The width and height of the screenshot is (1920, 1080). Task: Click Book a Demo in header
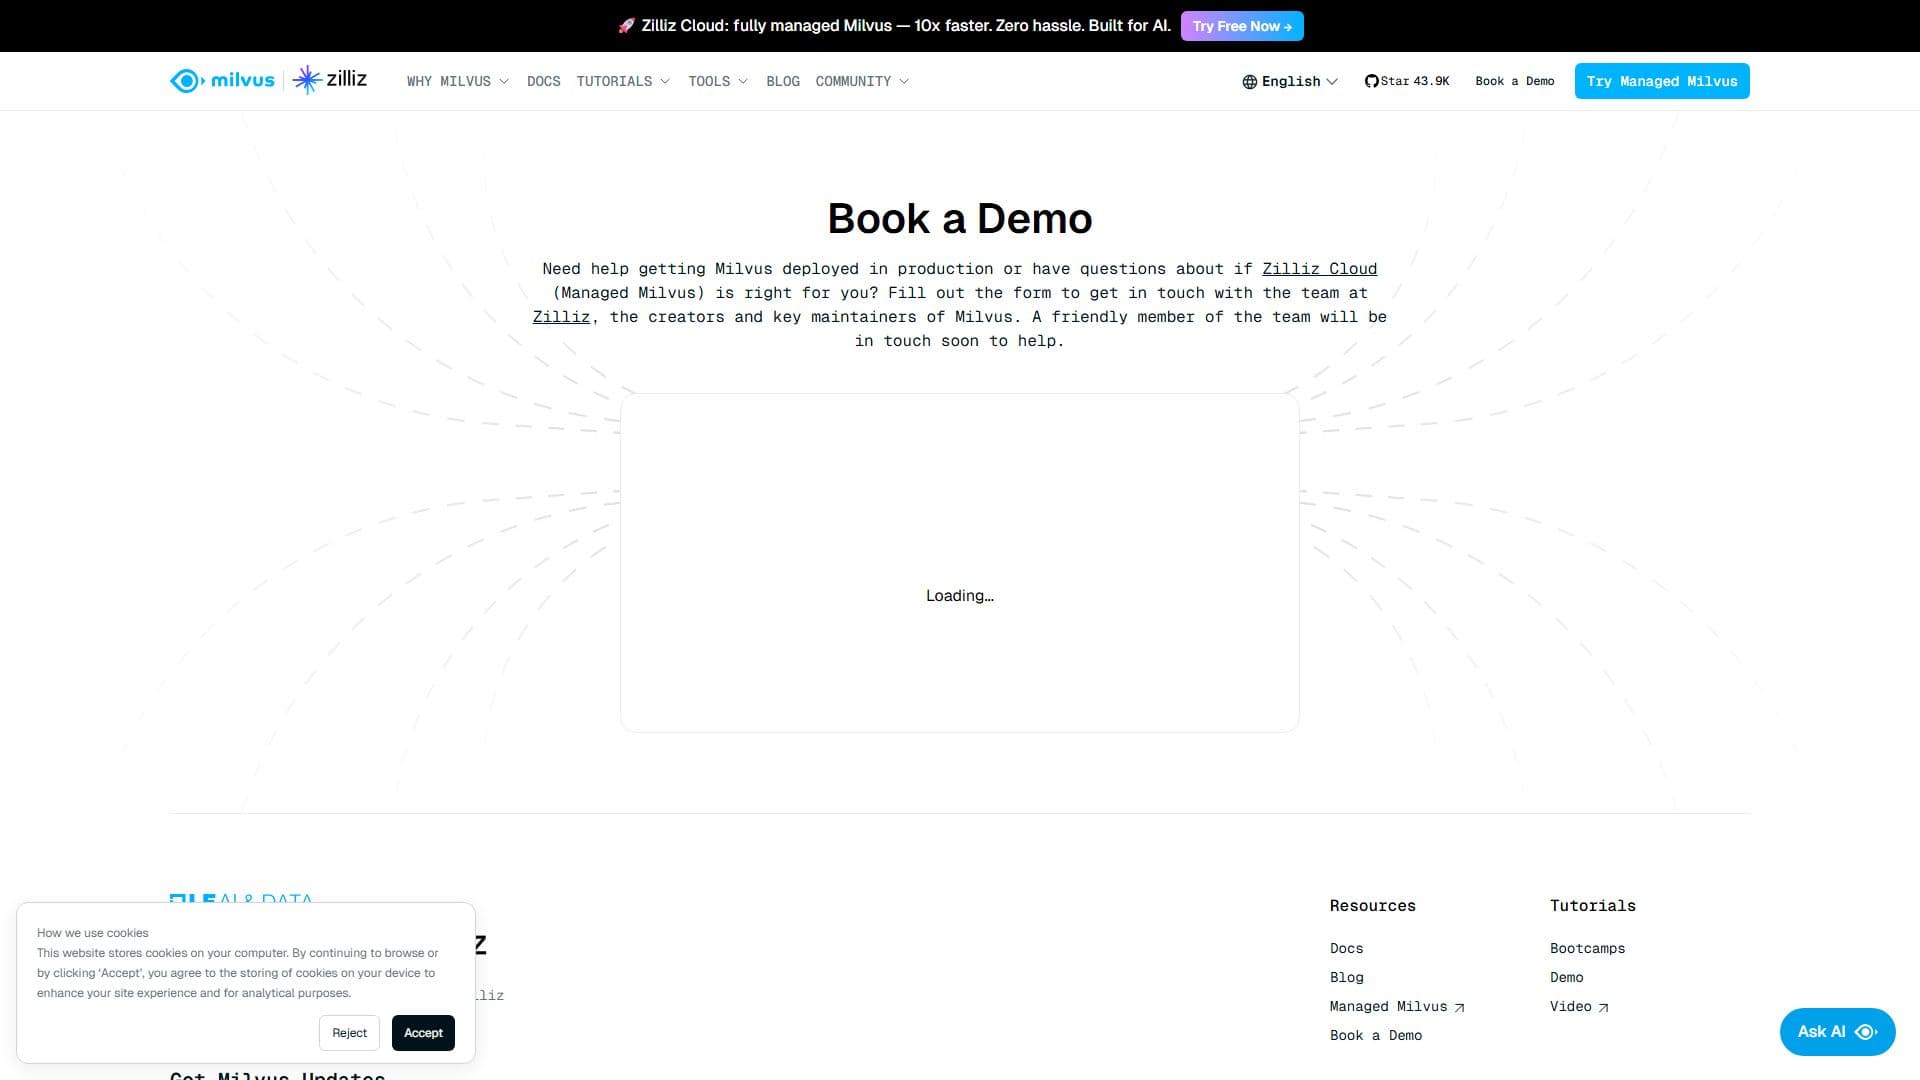tap(1514, 81)
